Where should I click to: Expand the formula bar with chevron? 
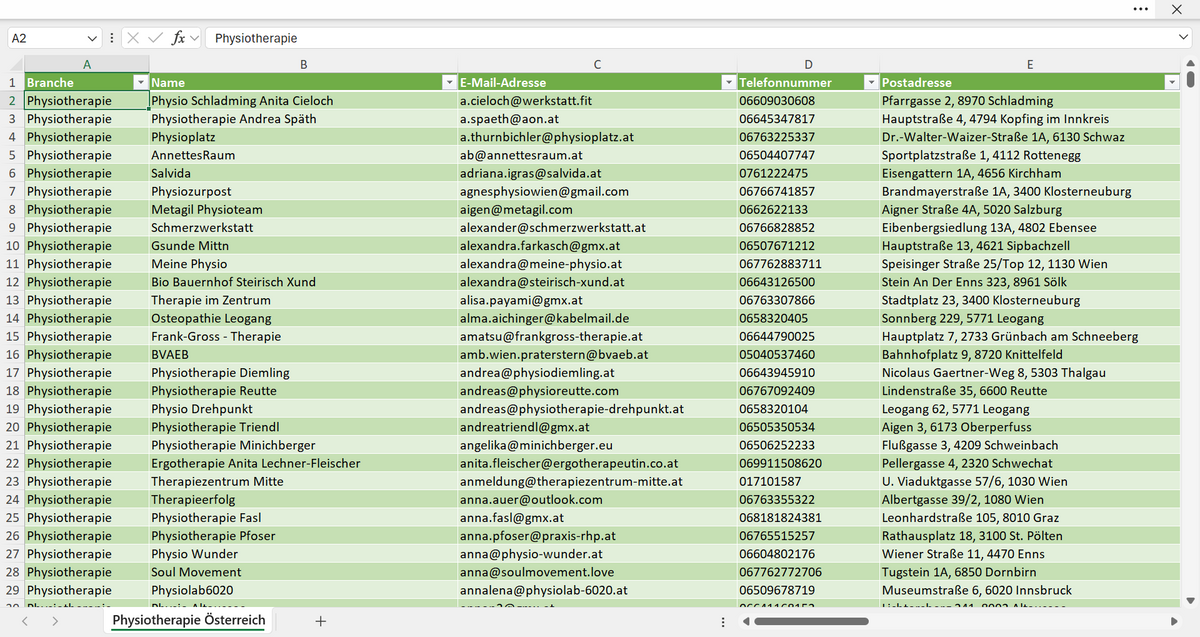tap(1183, 38)
